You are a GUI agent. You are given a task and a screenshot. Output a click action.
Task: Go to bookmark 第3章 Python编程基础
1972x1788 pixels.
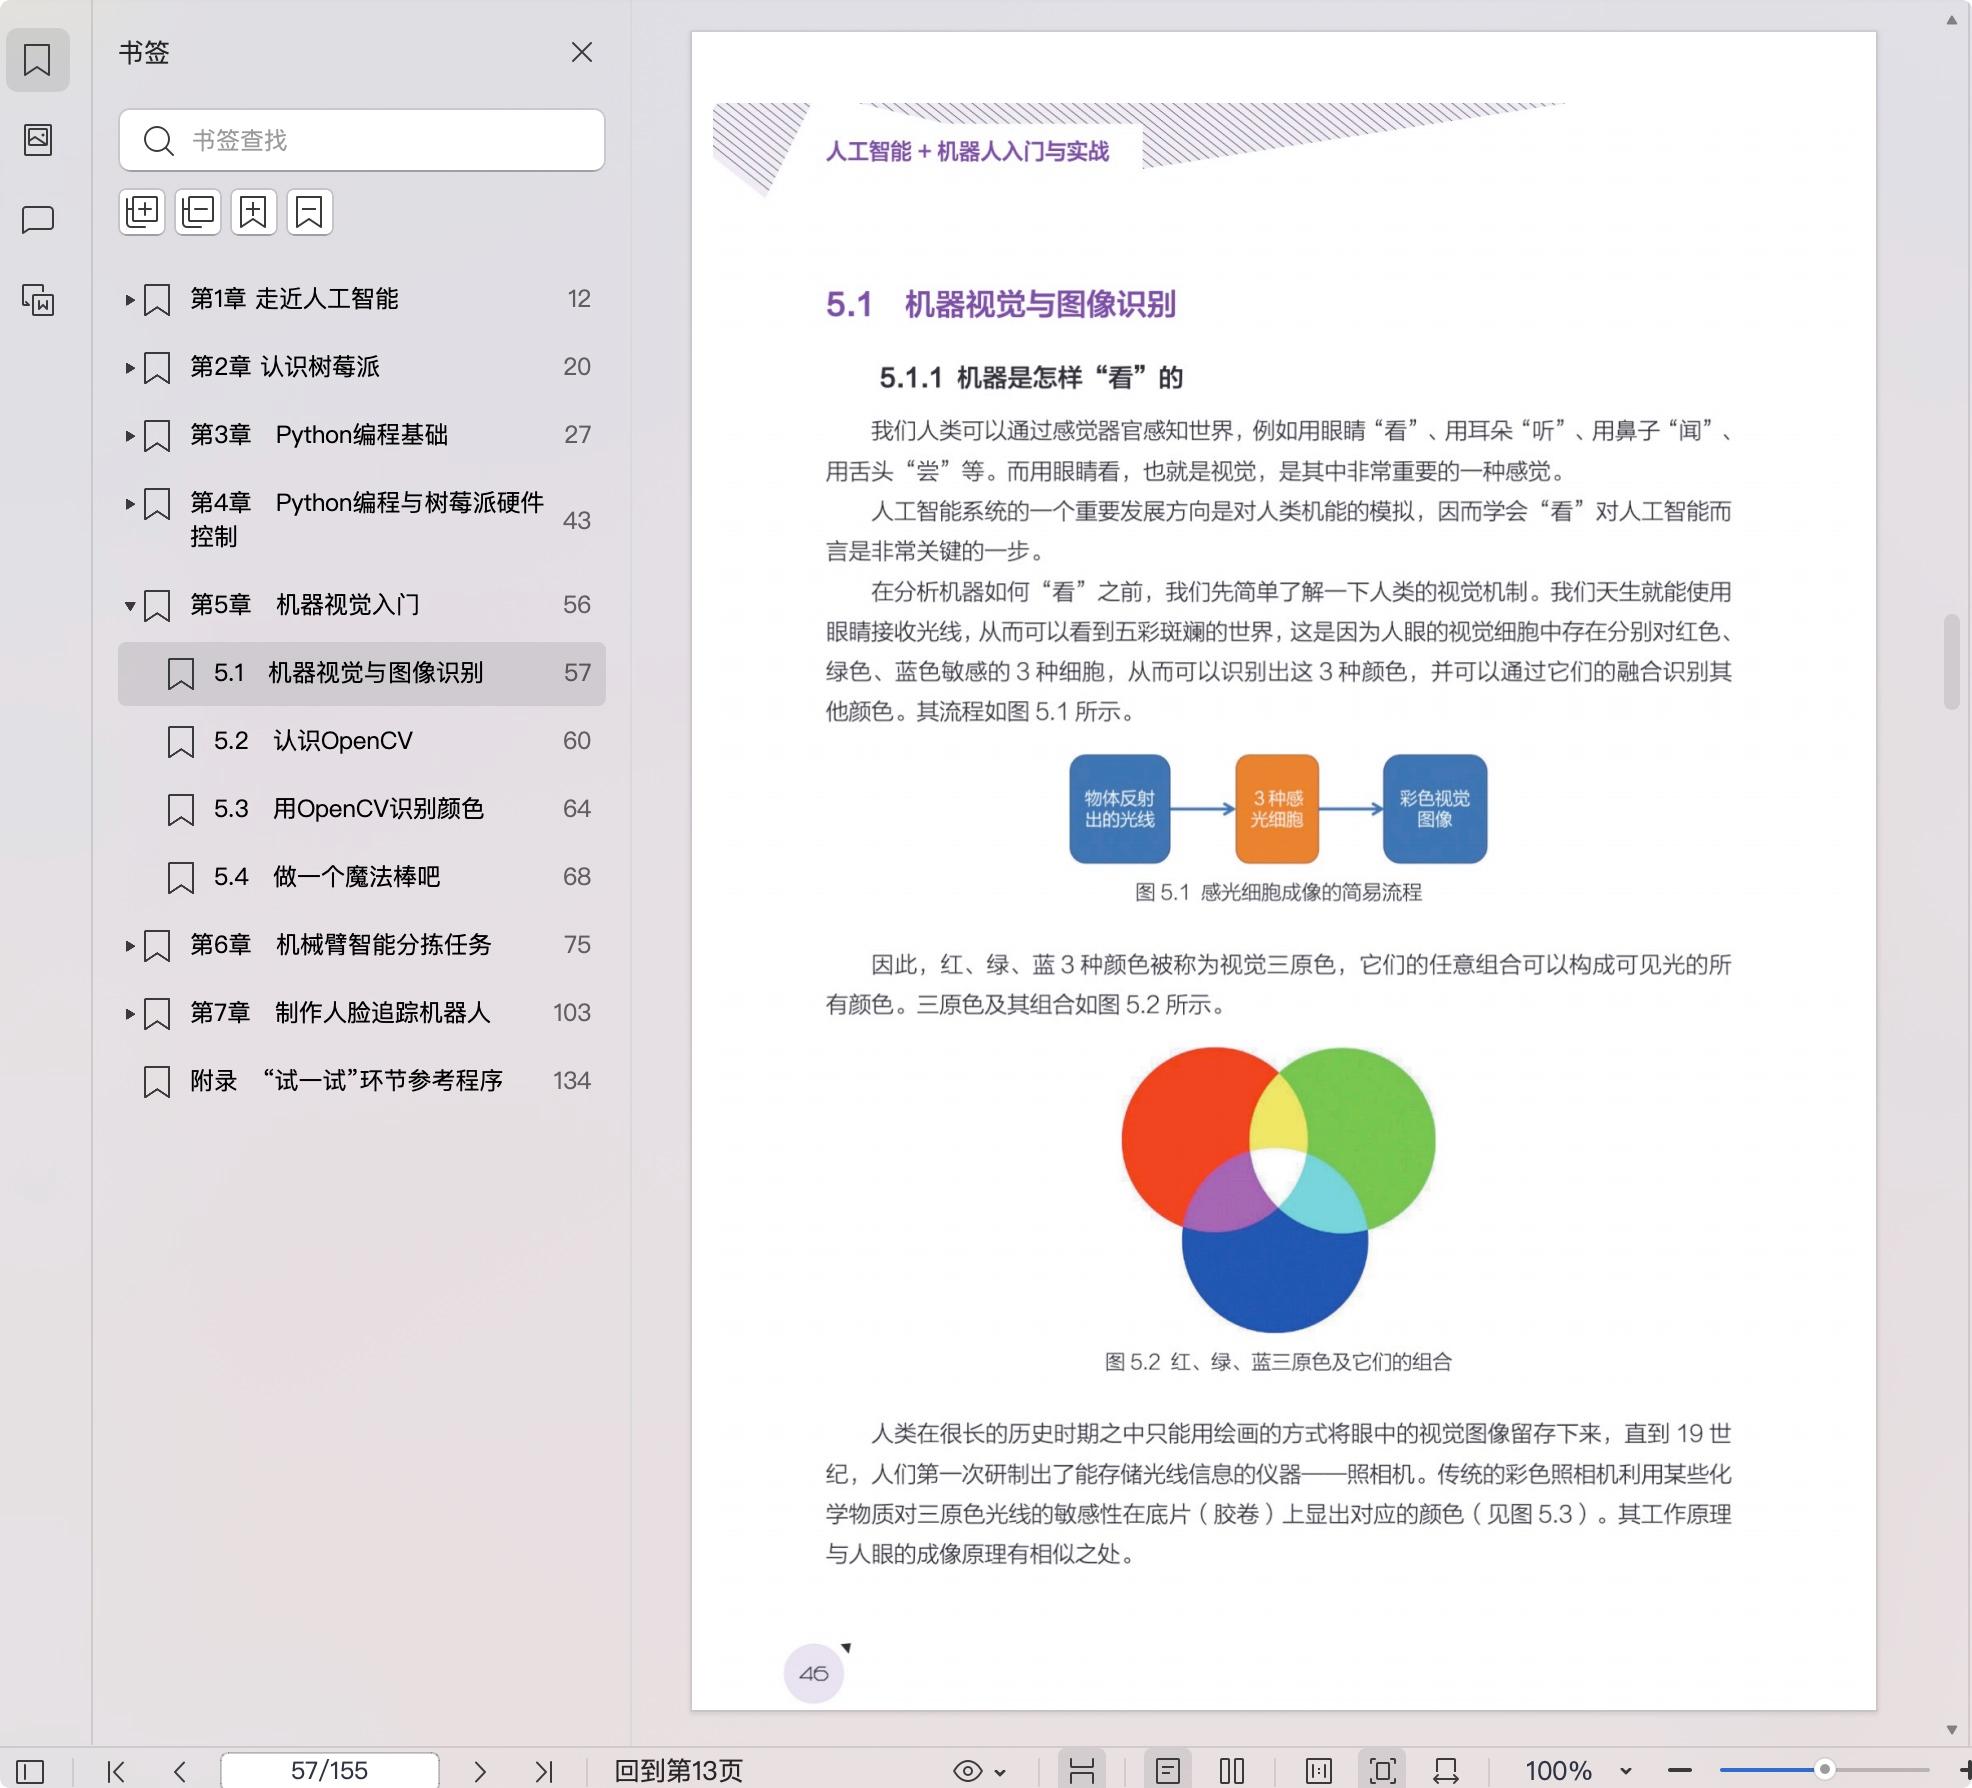pyautogui.click(x=361, y=435)
